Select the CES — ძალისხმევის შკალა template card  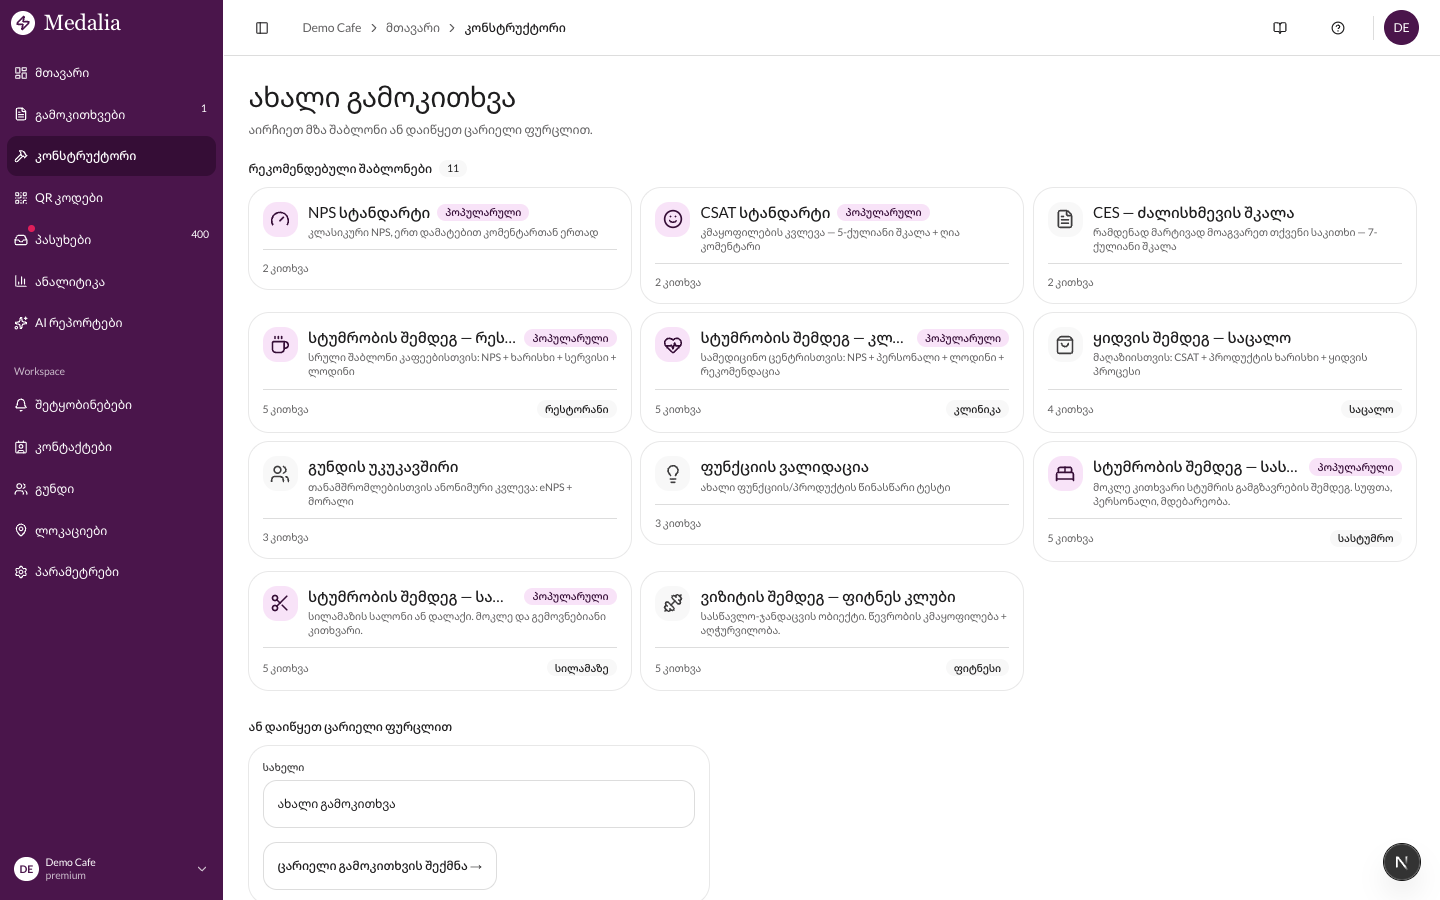pos(1224,245)
